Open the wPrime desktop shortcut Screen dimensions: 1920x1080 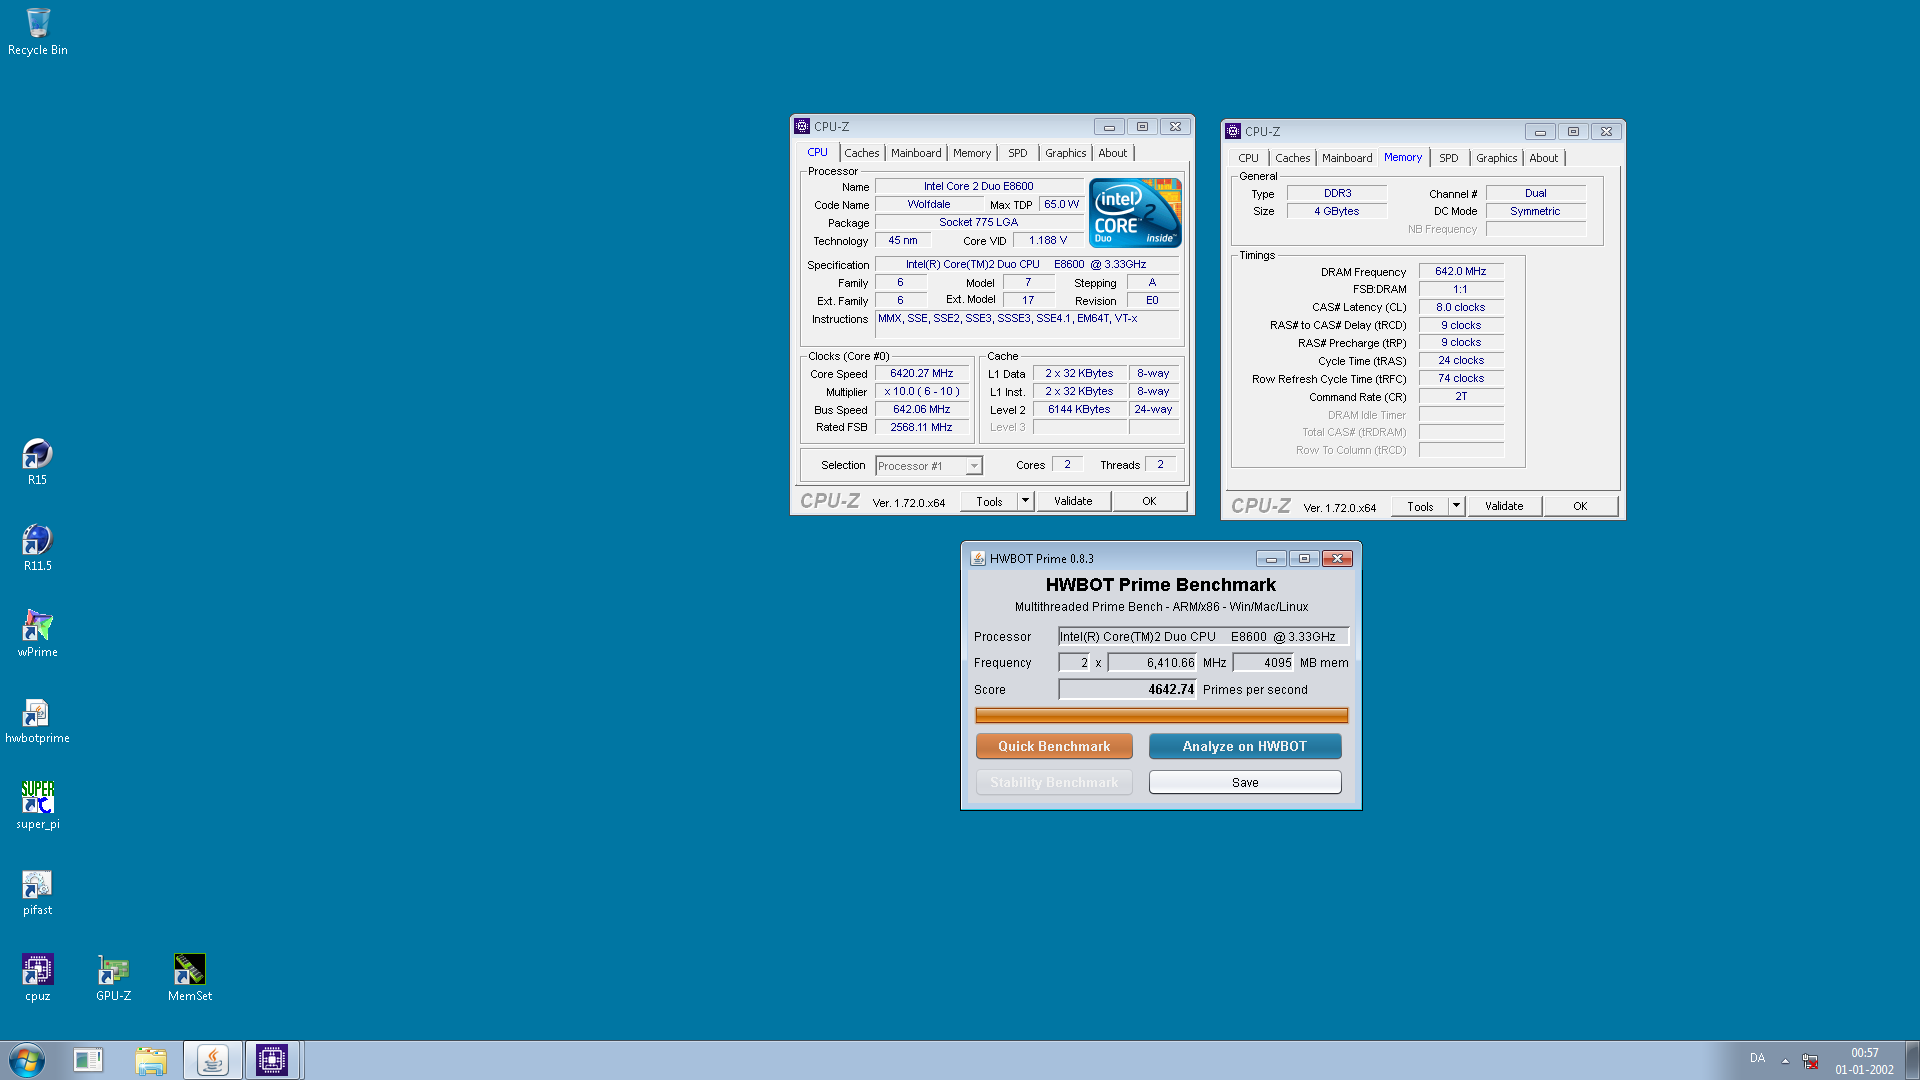(37, 634)
